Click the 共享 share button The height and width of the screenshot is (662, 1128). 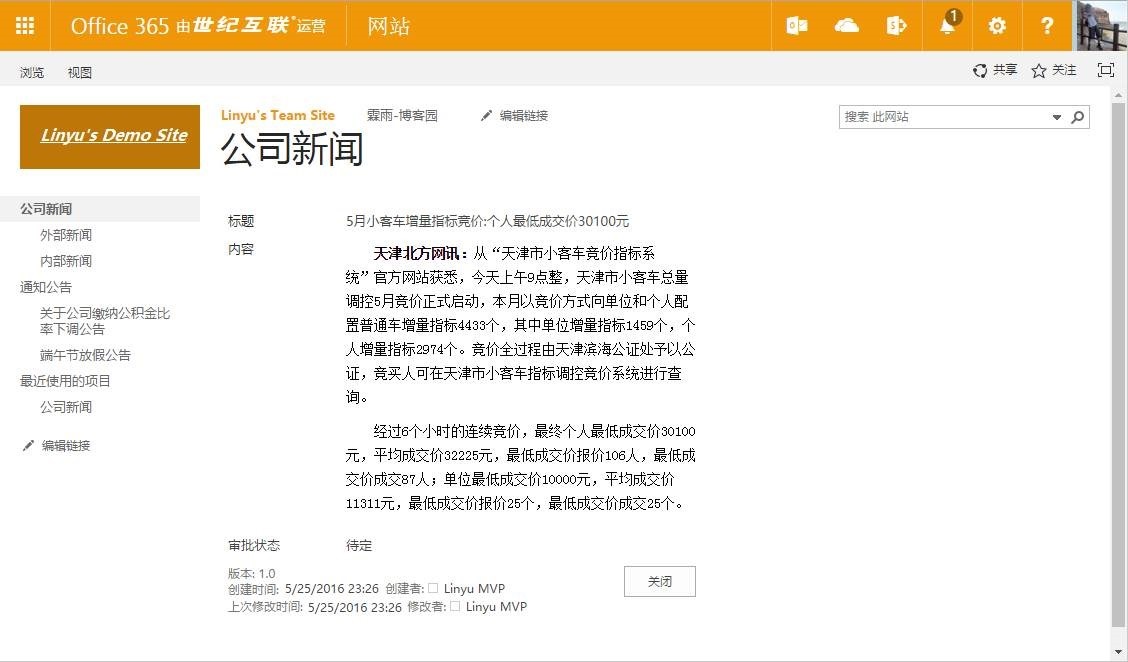(995, 70)
